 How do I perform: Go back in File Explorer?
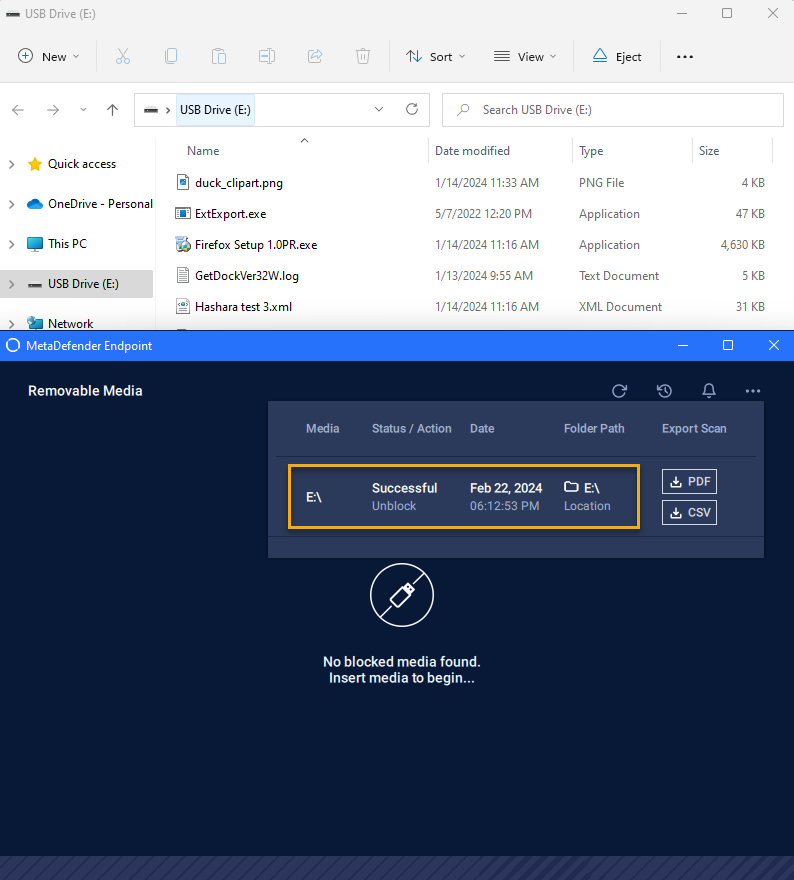[x=18, y=110]
